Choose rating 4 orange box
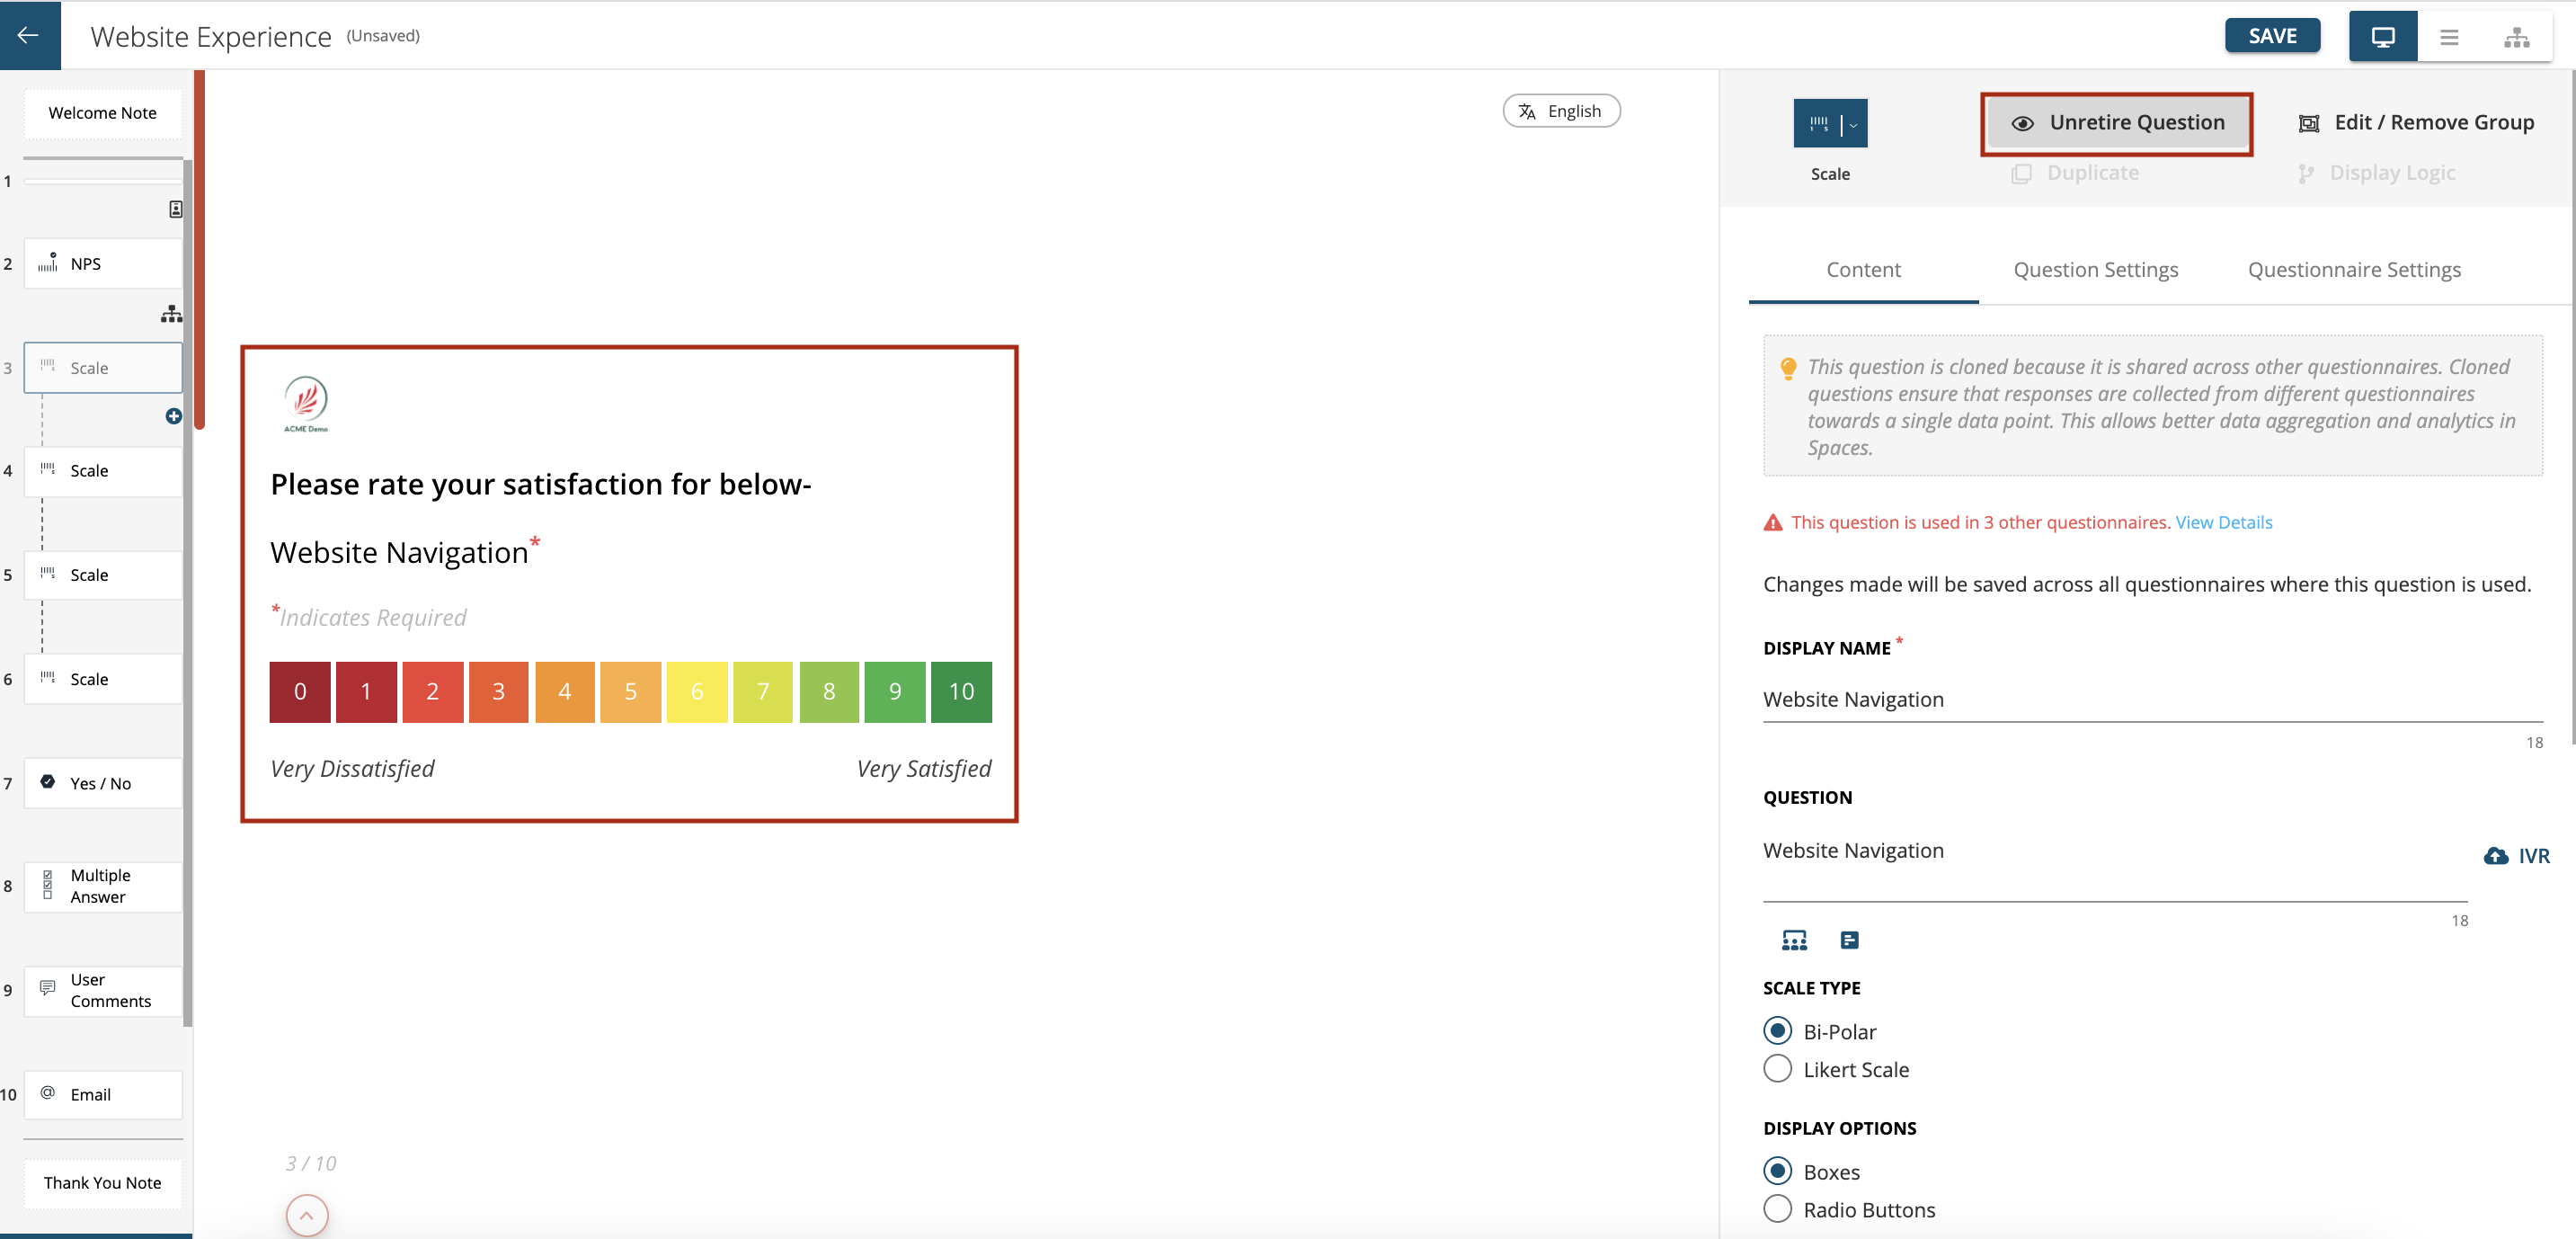Screen dimensions: 2576x1239 click(564, 692)
